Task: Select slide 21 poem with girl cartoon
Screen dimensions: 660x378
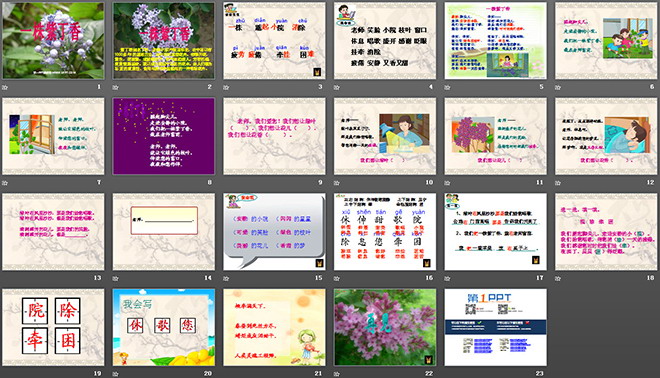Action: (274, 327)
